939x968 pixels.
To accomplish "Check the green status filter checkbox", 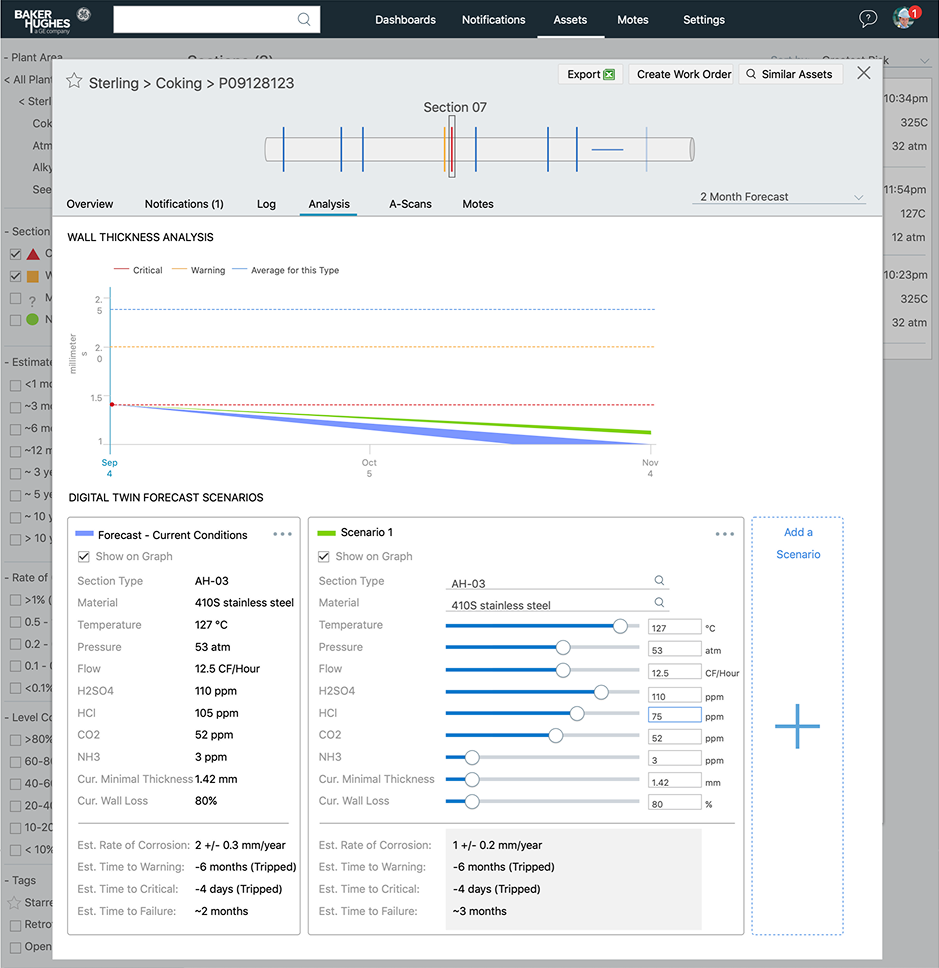I will click(x=15, y=320).
